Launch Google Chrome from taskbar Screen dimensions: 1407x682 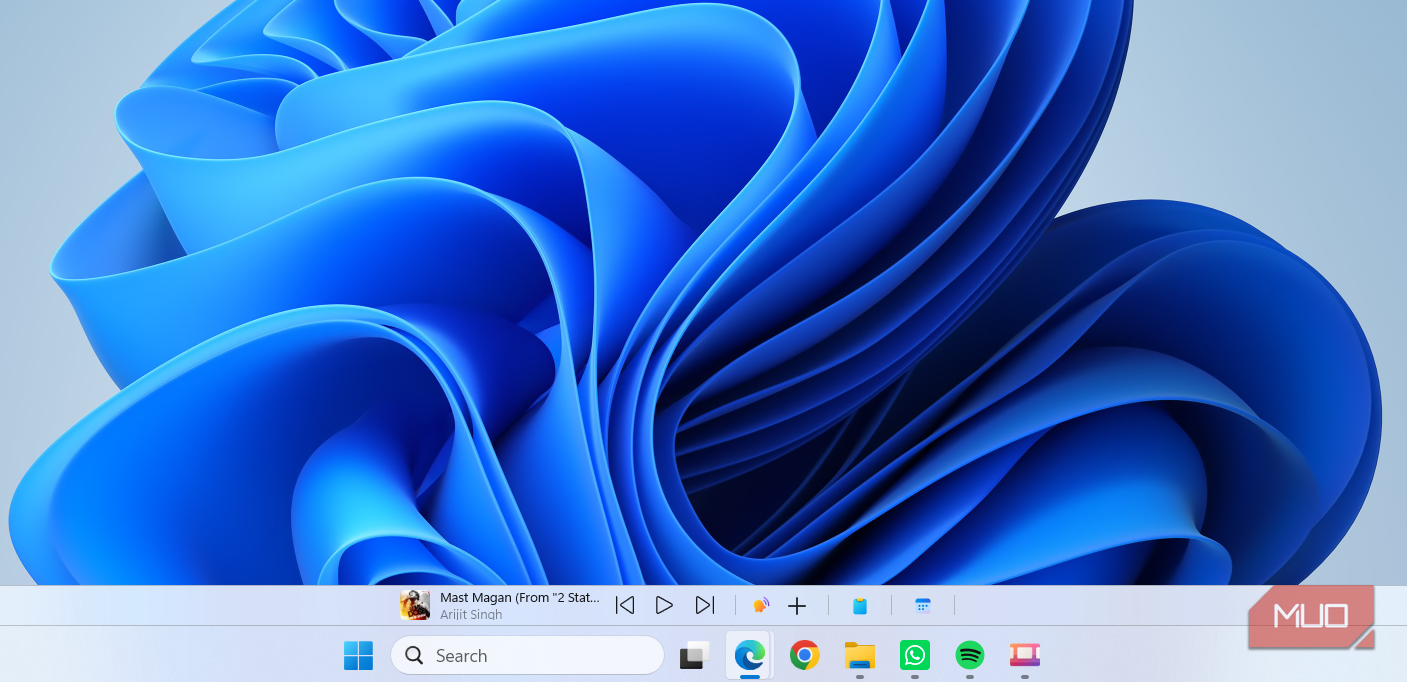(x=805, y=656)
